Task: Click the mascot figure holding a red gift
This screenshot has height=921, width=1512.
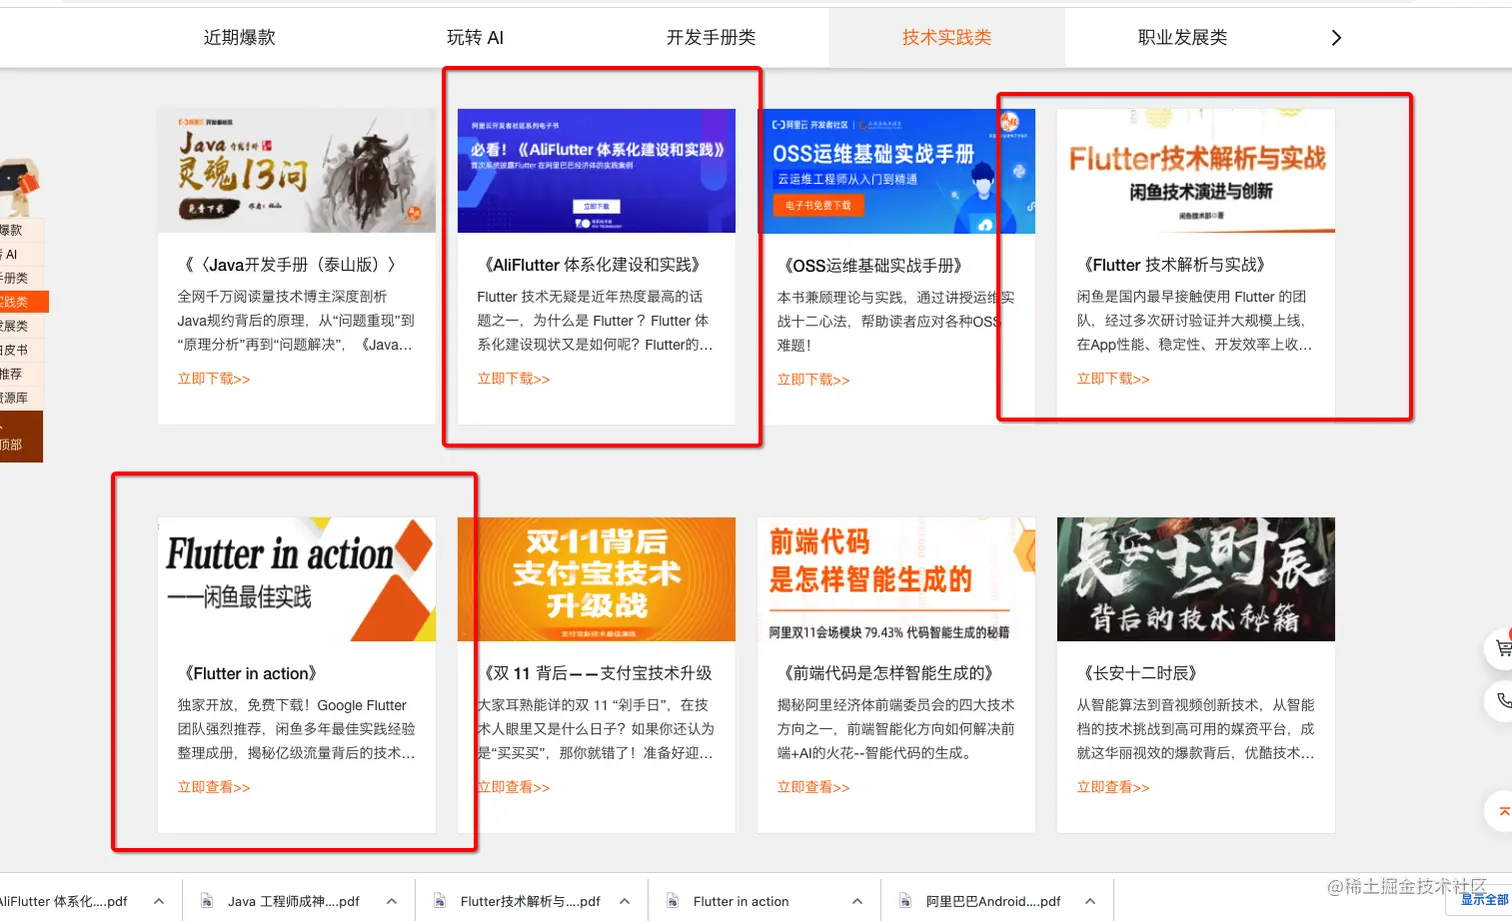Action: 19,187
